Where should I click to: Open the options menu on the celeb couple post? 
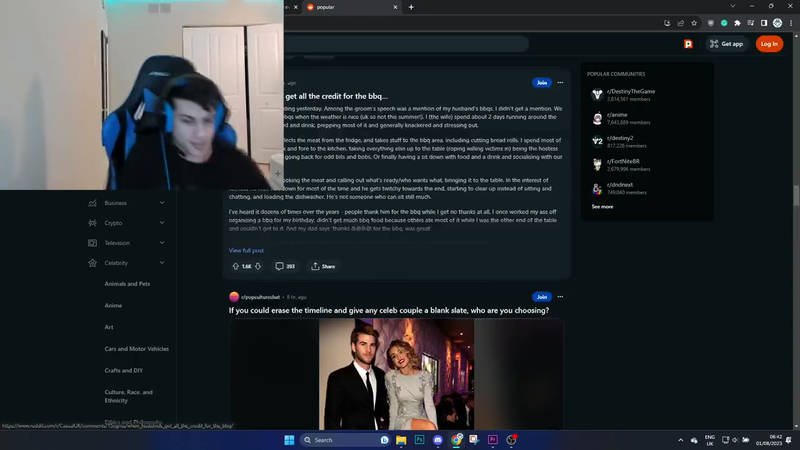560,297
